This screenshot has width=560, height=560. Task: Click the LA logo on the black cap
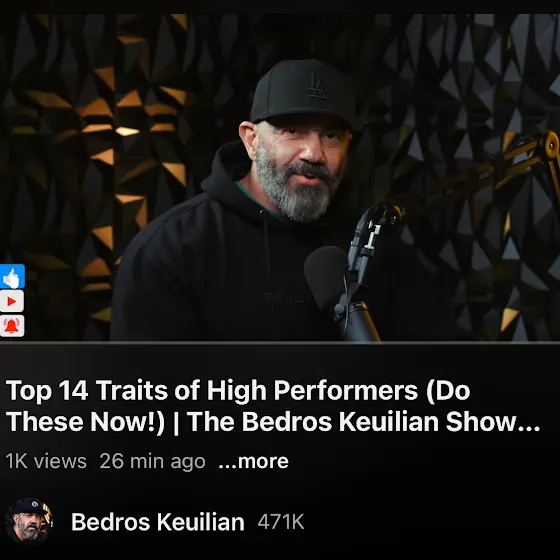pos(318,85)
